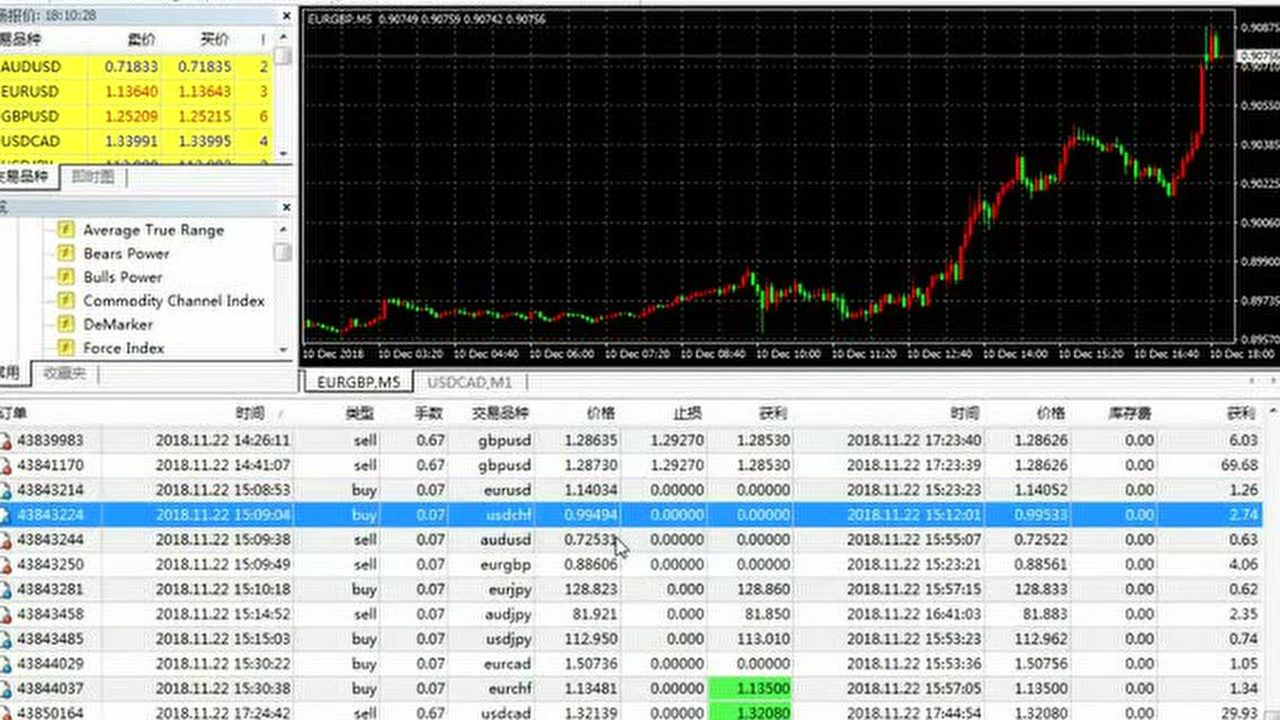Click the DeMarker indicator icon
Image resolution: width=1280 pixels, height=720 pixels.
click(66, 324)
